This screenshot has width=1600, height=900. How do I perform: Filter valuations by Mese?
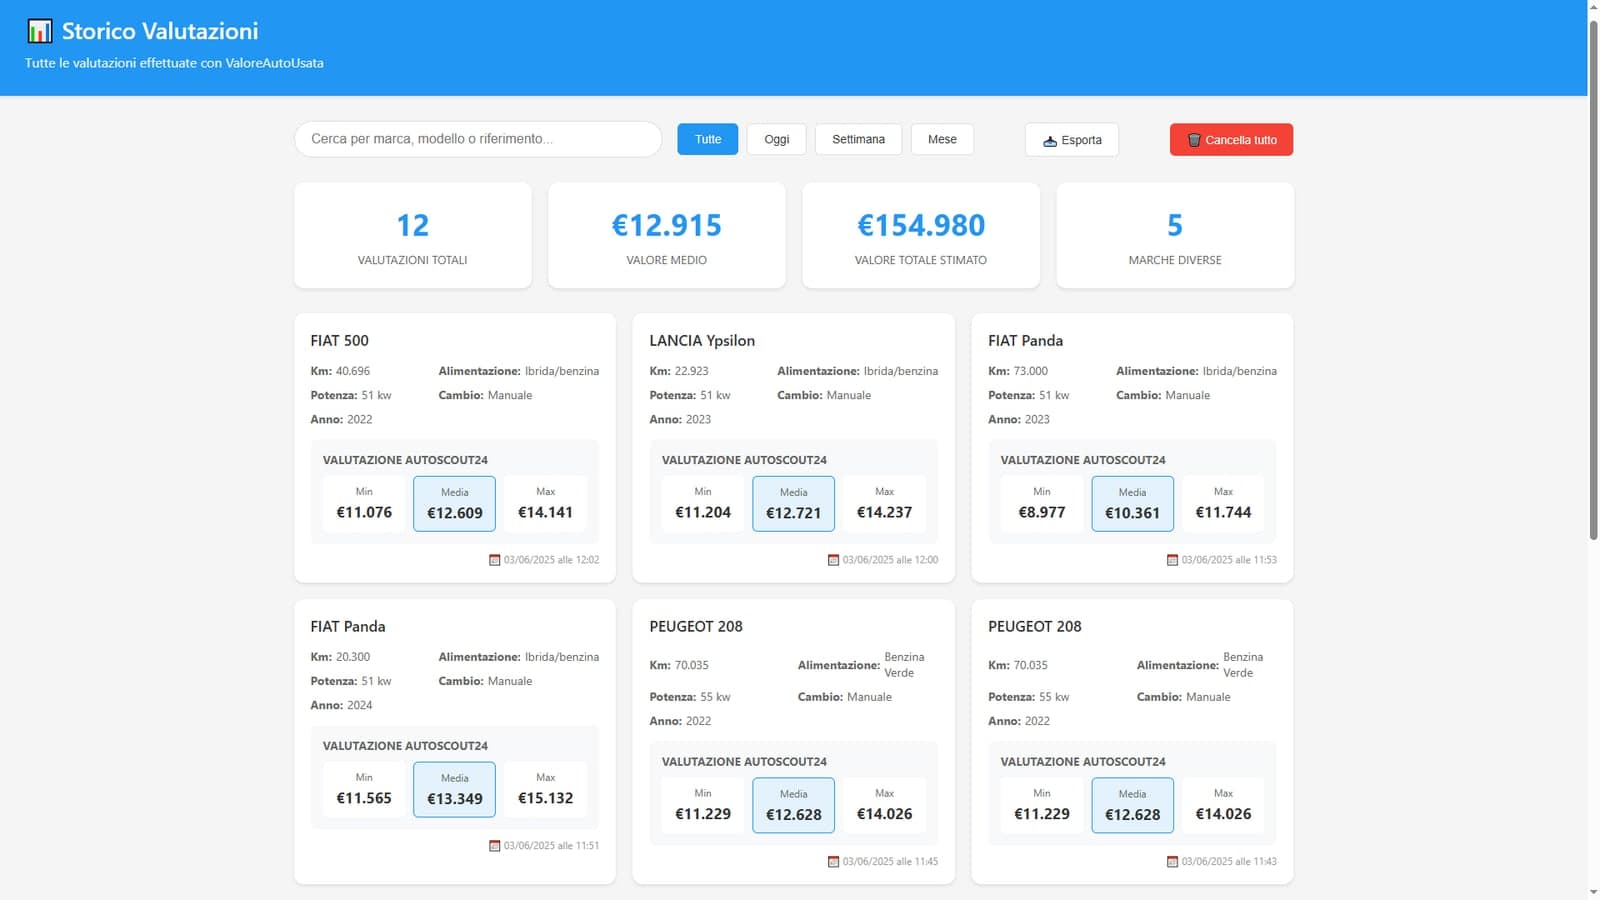pos(942,139)
